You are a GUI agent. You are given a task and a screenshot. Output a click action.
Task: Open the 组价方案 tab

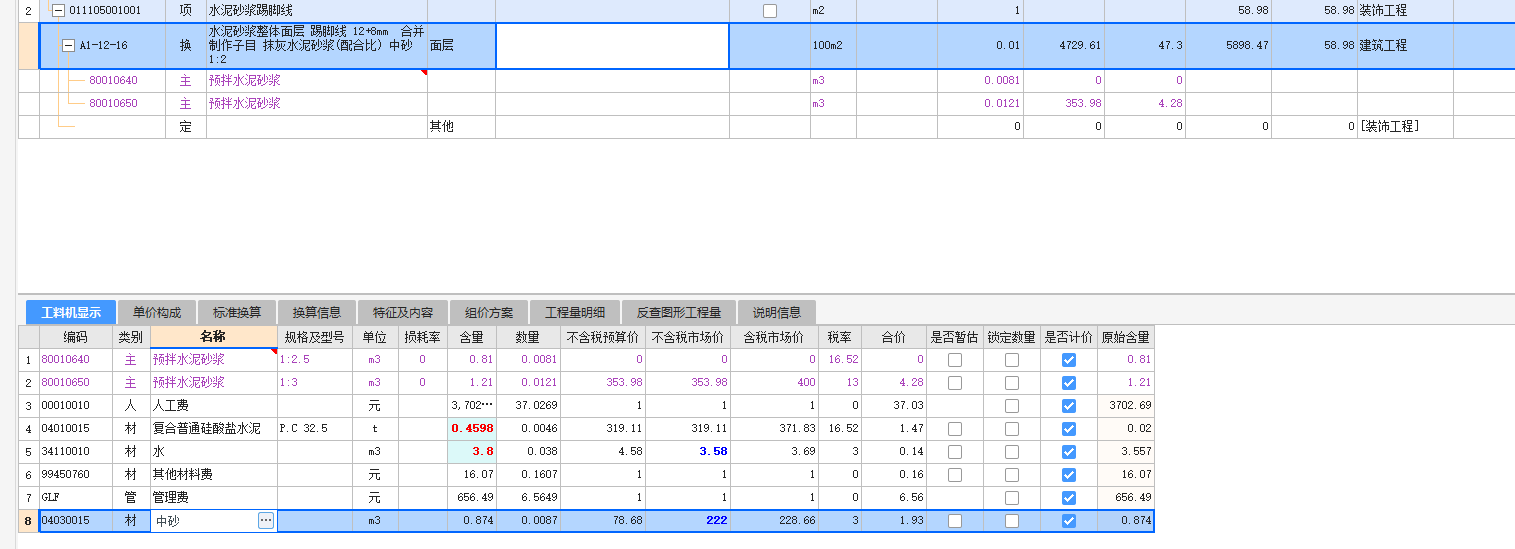pos(489,312)
